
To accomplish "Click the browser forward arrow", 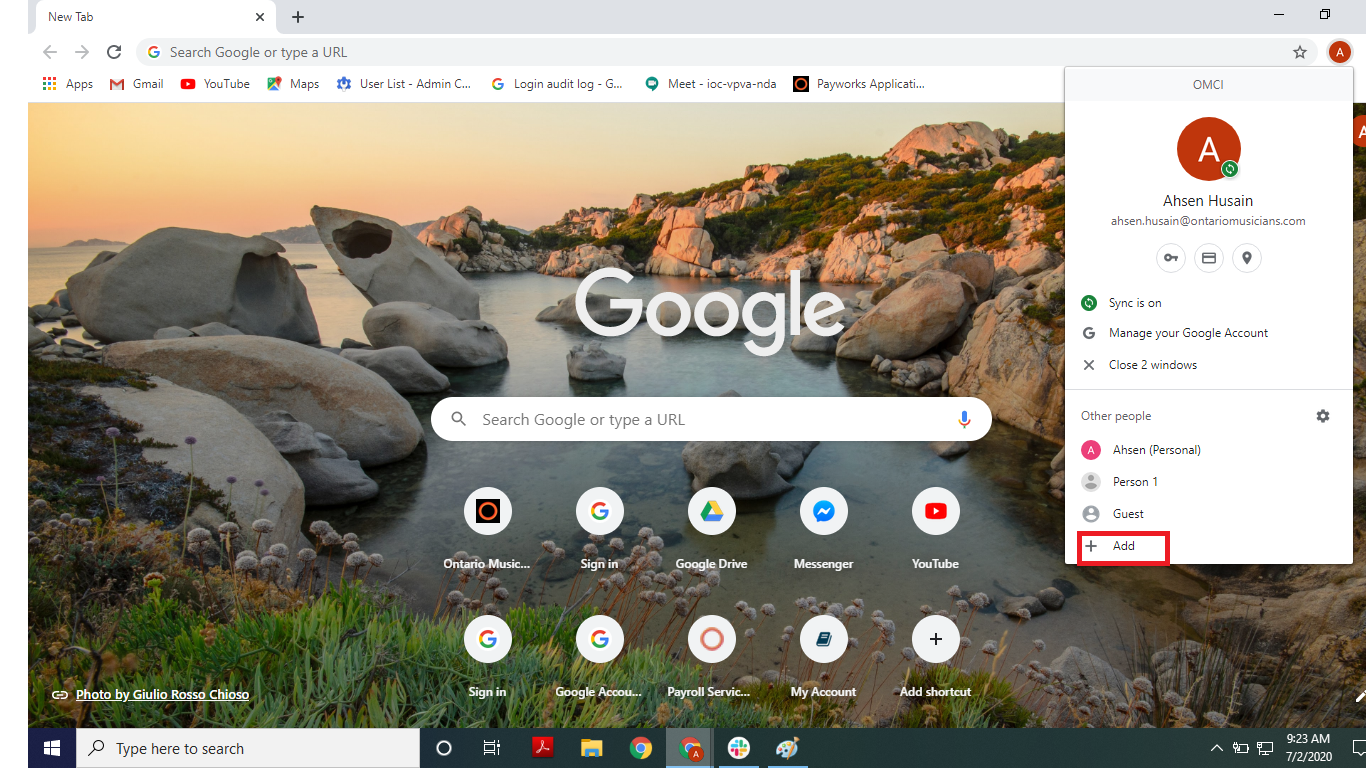I will pos(82,52).
